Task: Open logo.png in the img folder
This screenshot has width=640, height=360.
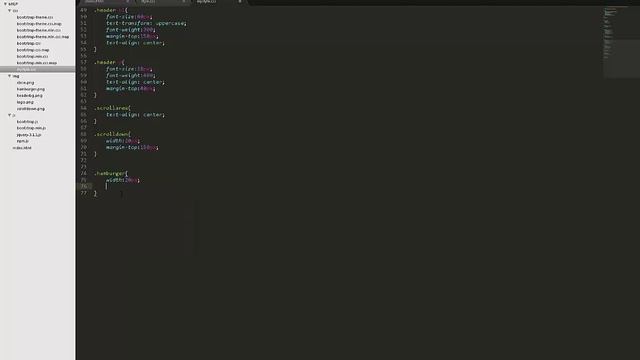Action: pos(25,102)
